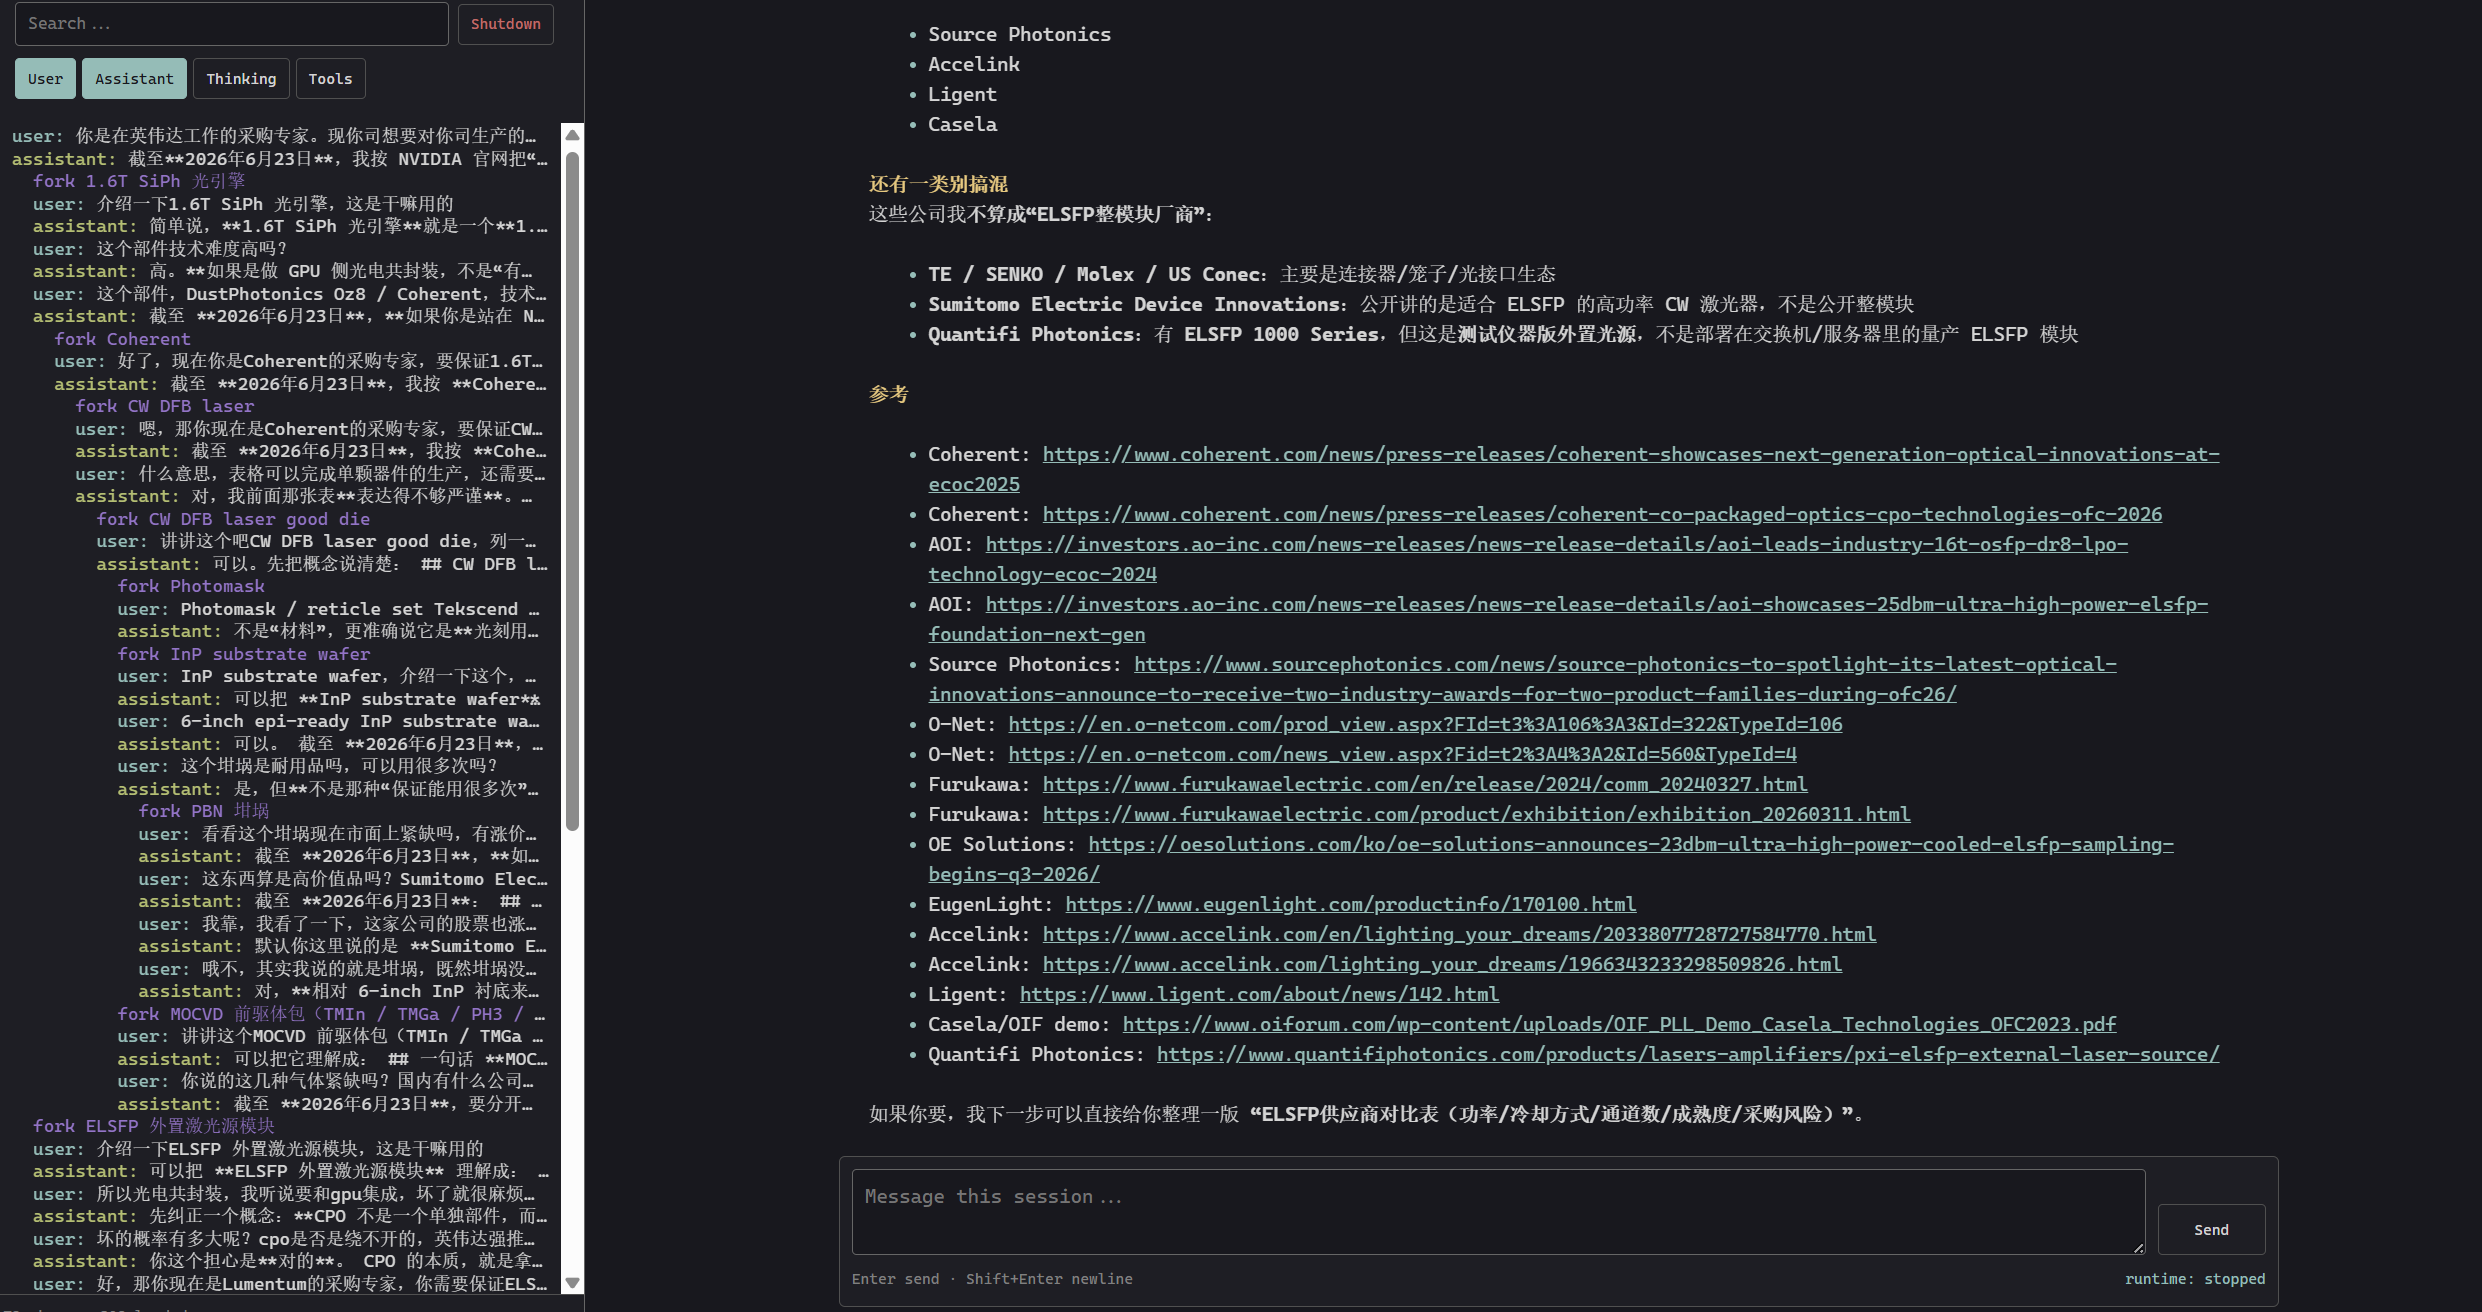Select user row 6-inch epi-ready InP substrate
Image resolution: width=2482 pixels, height=1312 pixels.
click(330, 721)
